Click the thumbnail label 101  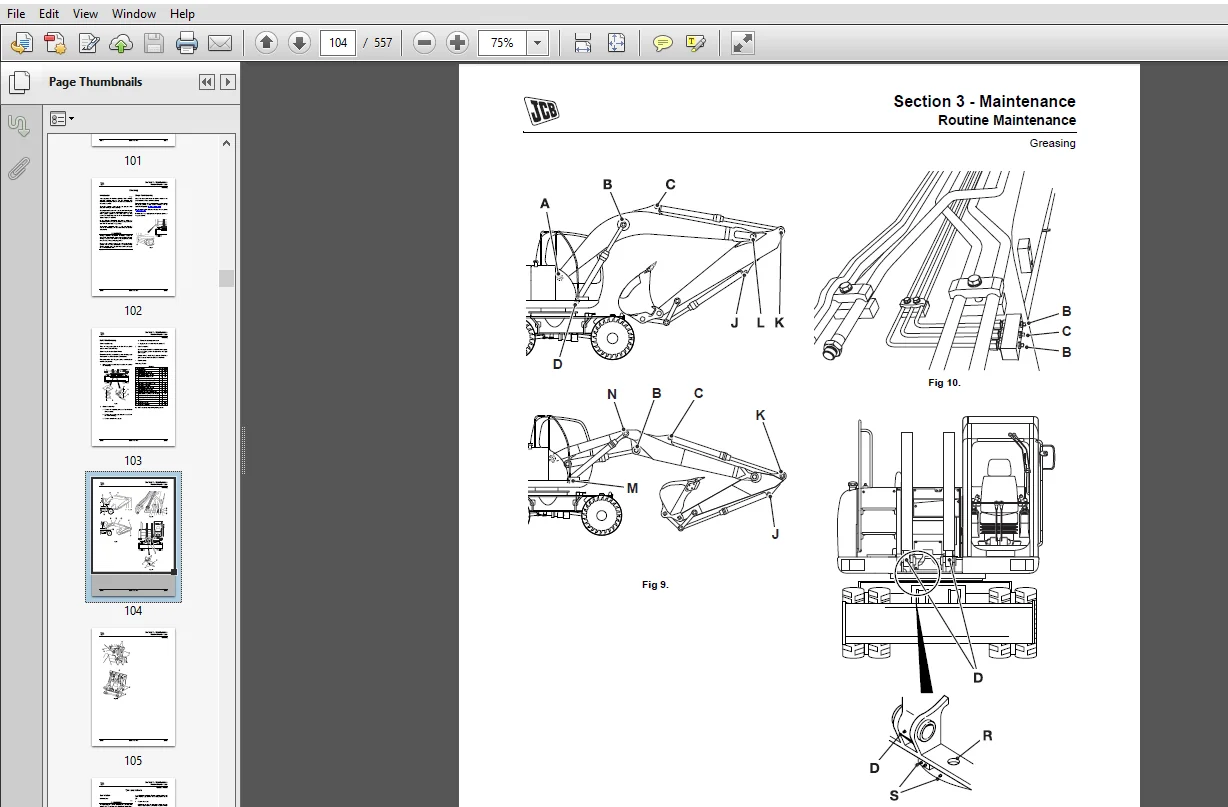point(133,160)
